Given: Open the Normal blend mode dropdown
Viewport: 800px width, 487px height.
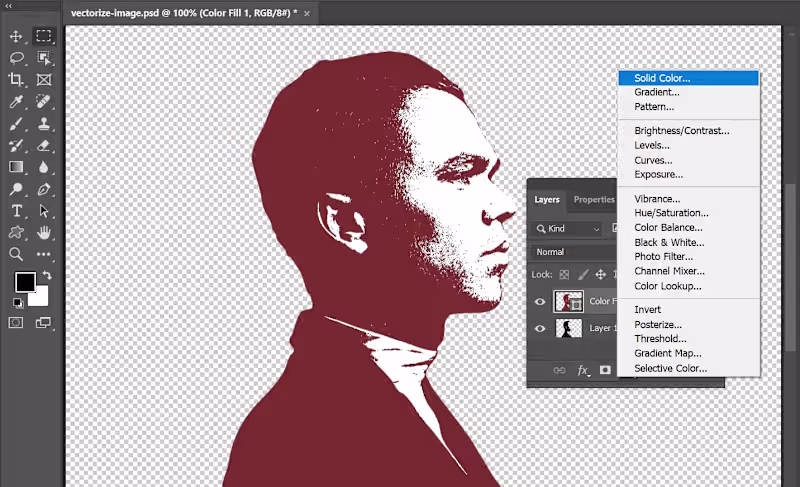Looking at the screenshot, I should click(x=574, y=252).
